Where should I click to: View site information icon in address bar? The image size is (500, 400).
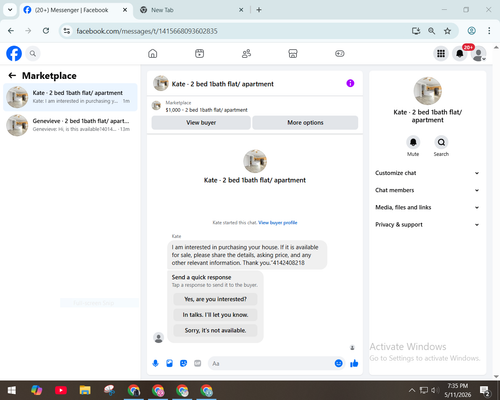click(x=67, y=31)
